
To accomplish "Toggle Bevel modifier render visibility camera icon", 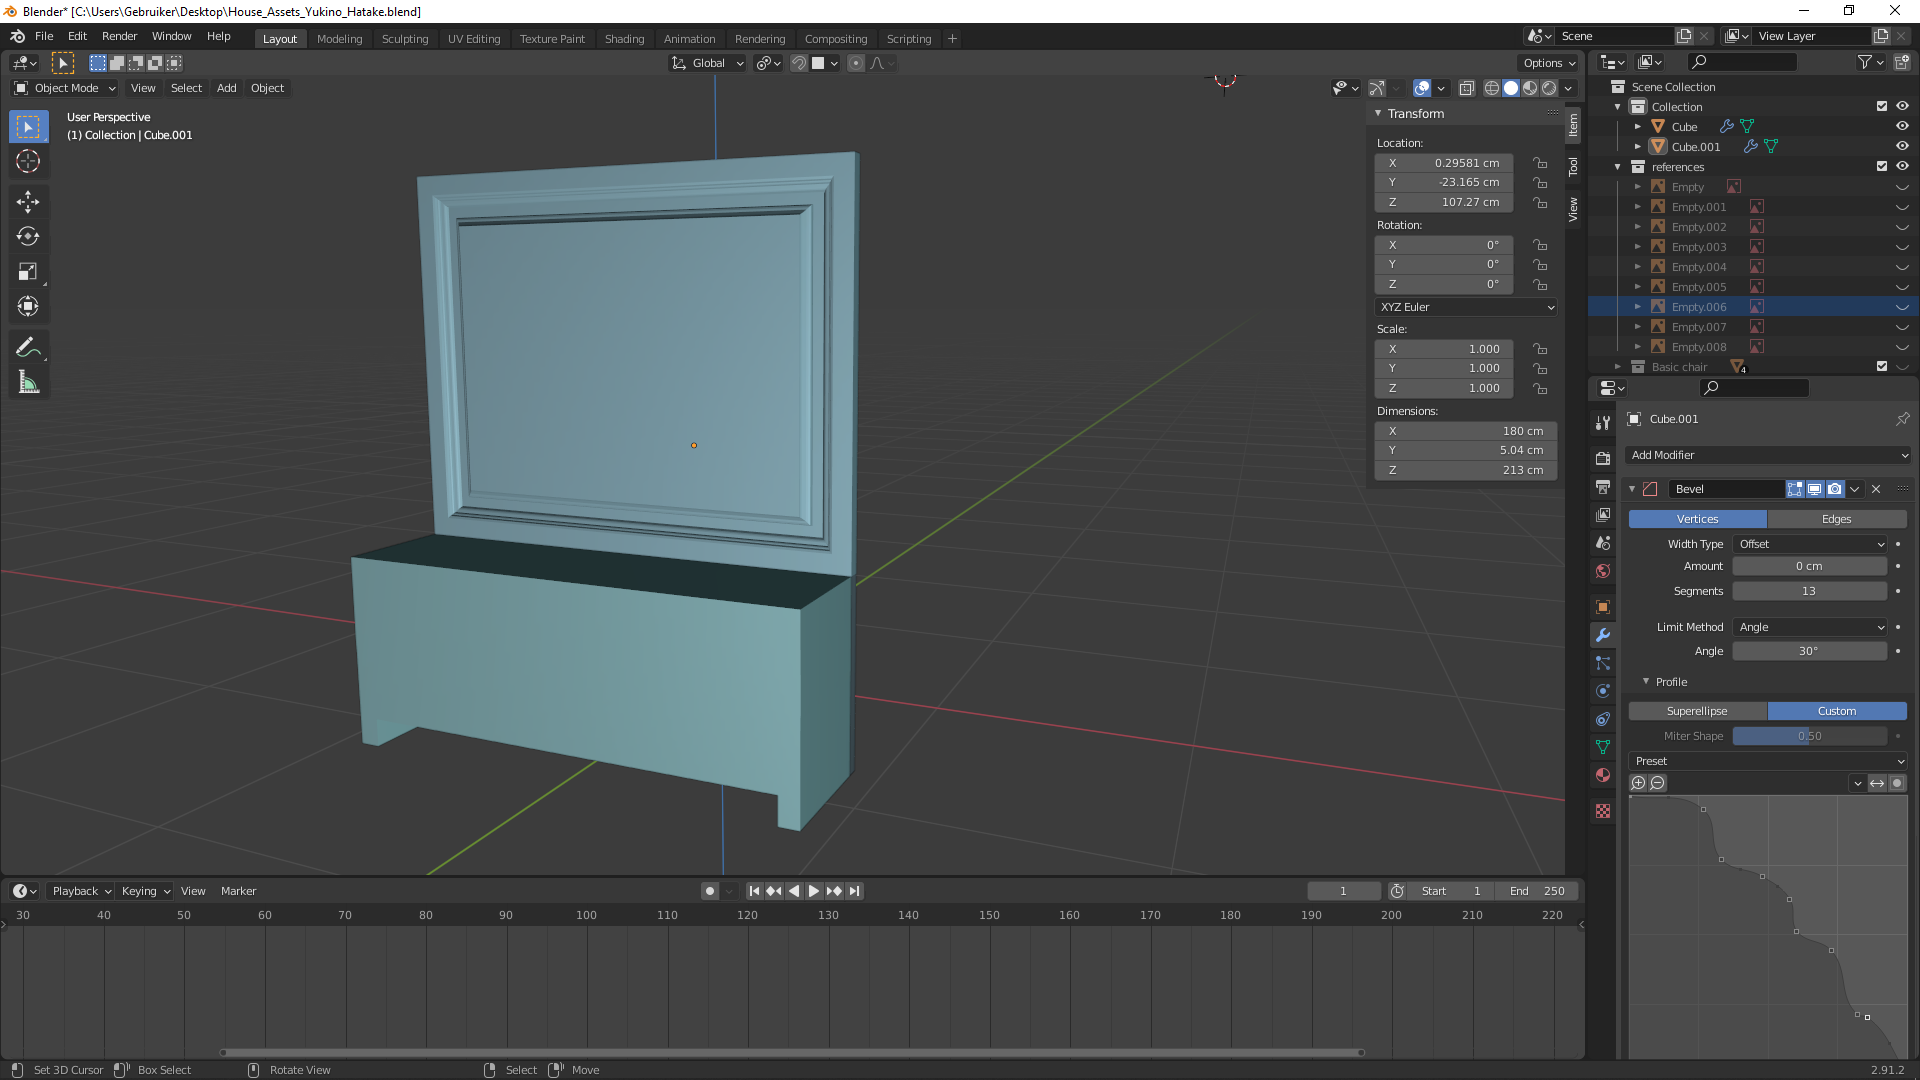I will 1834,489.
